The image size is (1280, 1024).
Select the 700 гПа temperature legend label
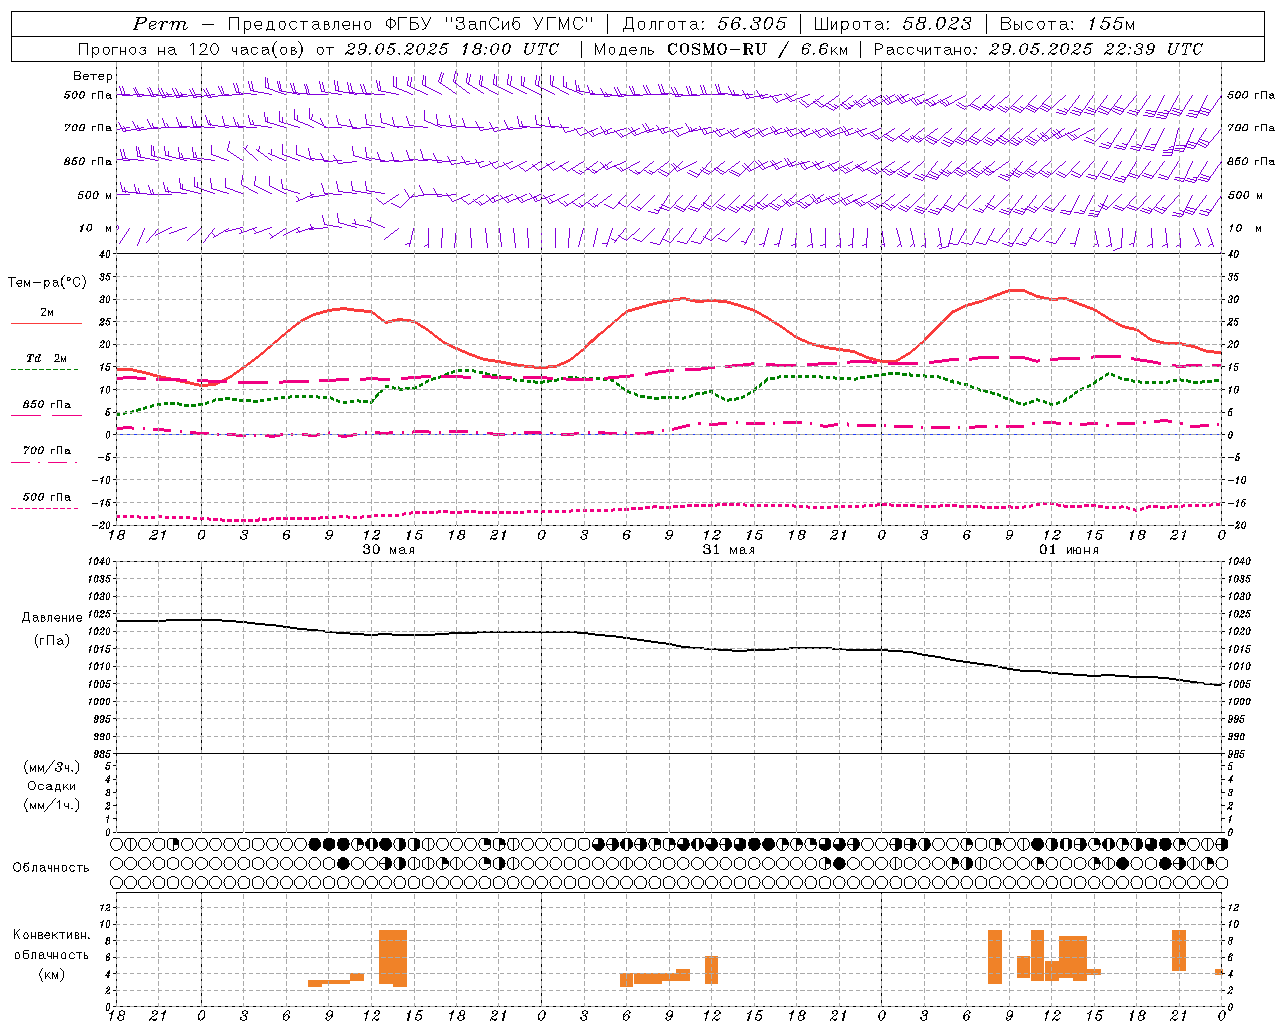(x=47, y=451)
